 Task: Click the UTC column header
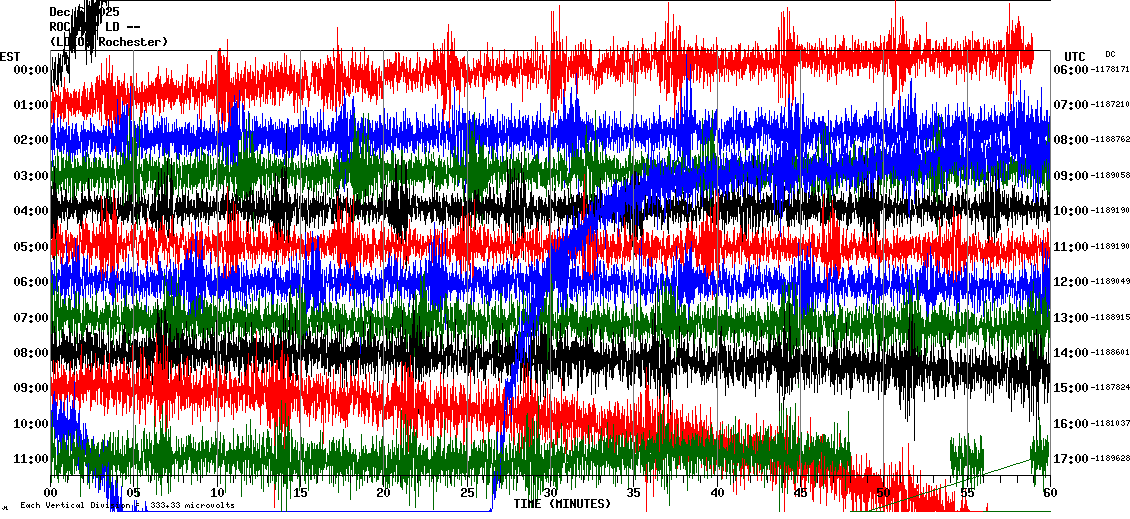[1074, 56]
